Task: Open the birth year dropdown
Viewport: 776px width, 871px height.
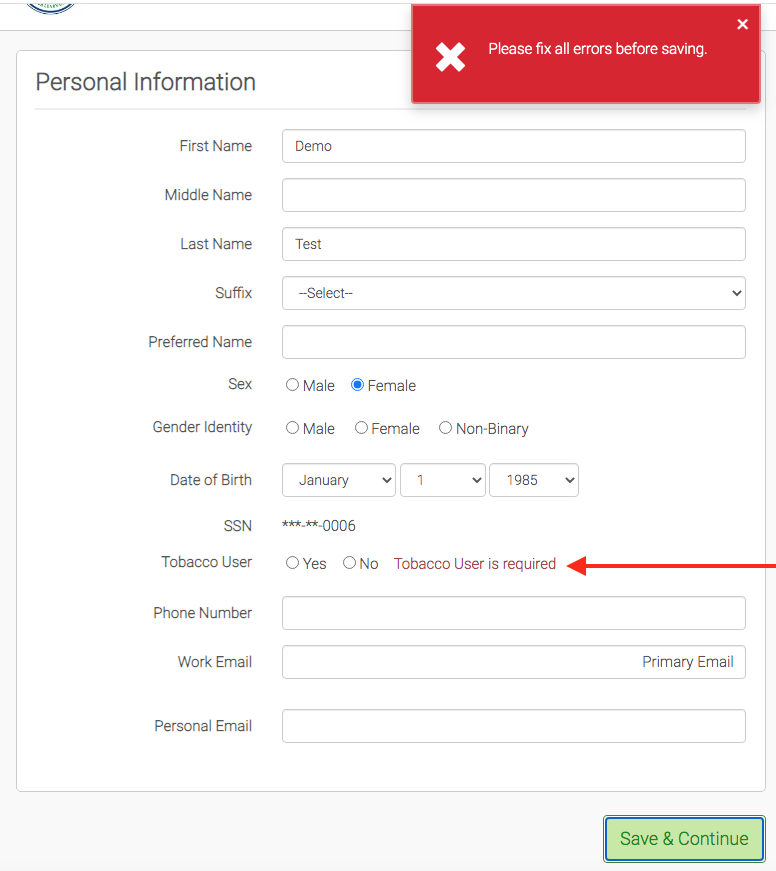Action: (533, 480)
